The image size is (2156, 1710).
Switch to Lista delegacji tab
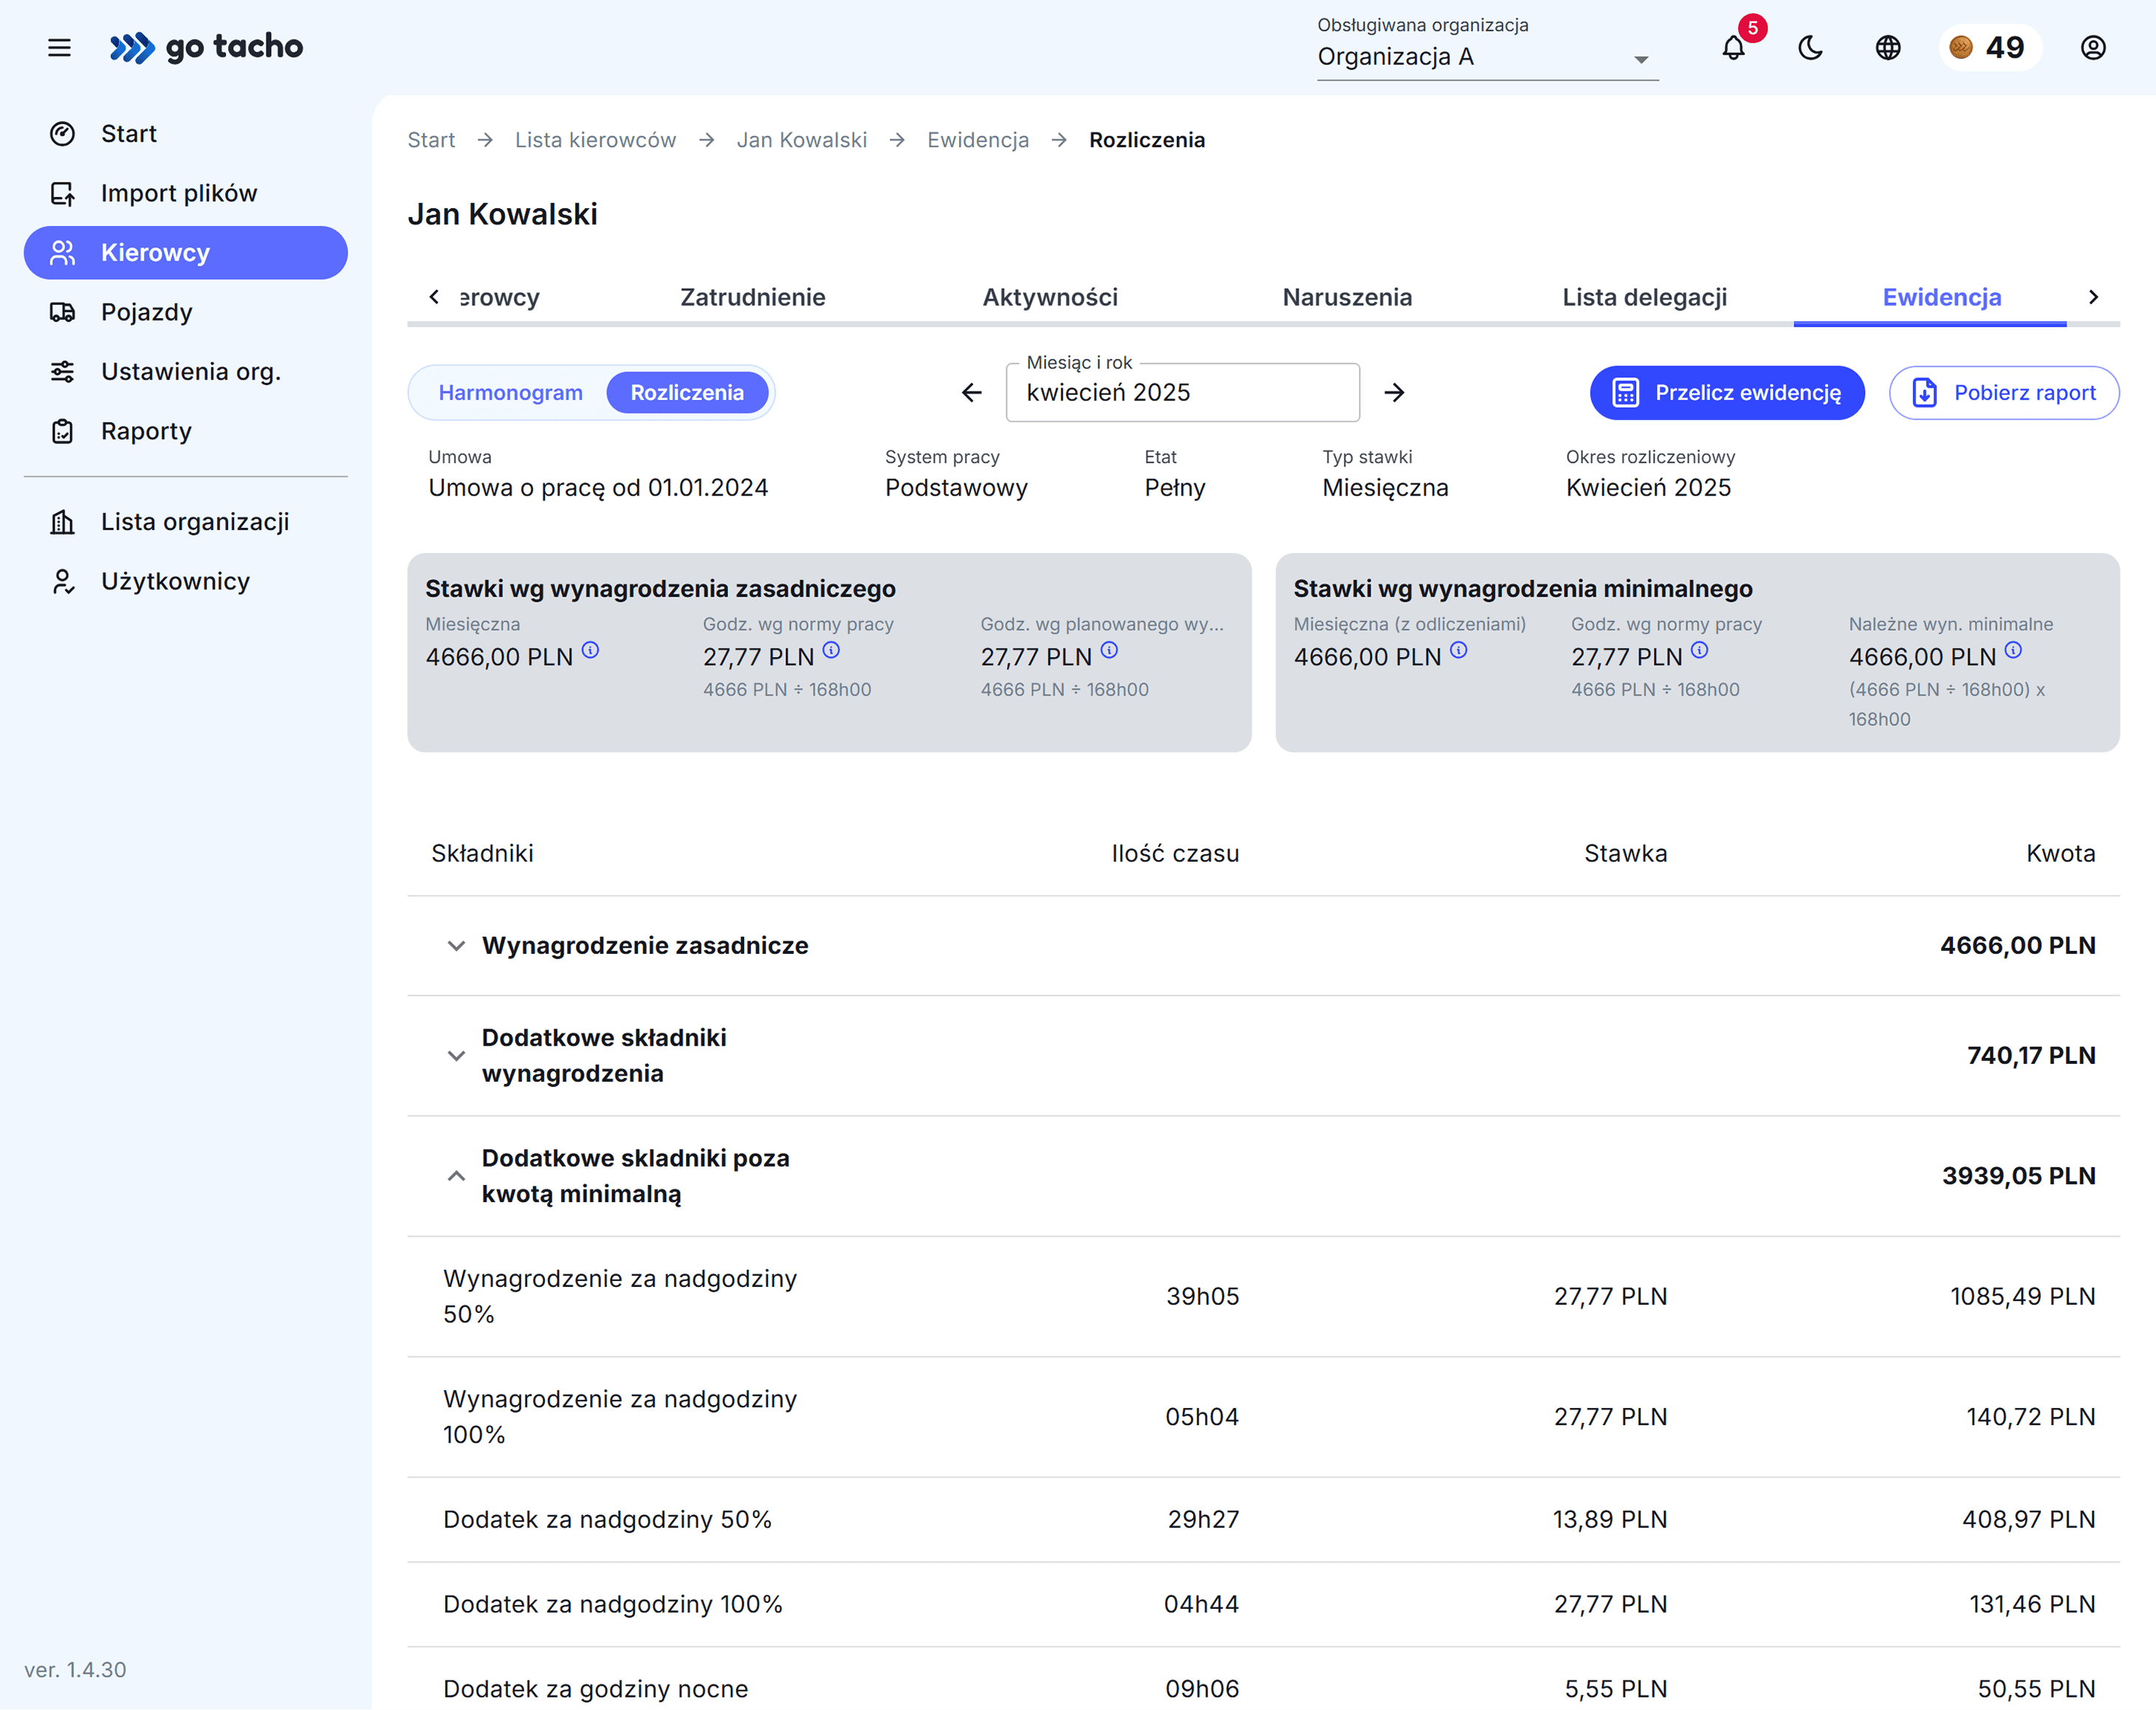point(1644,297)
